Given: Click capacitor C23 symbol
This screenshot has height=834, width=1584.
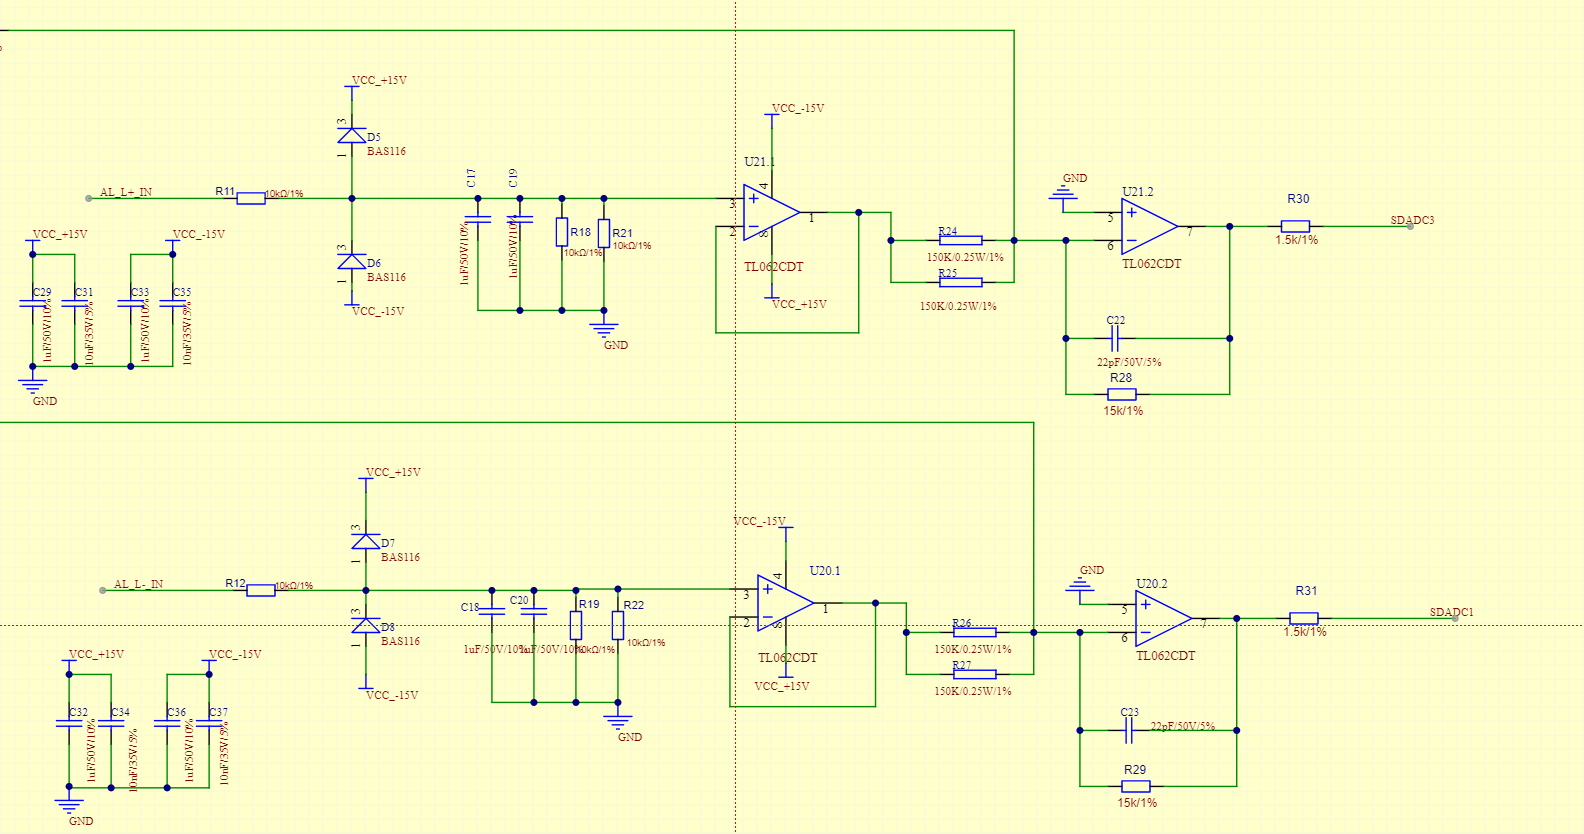Looking at the screenshot, I should pyautogui.click(x=1130, y=730).
